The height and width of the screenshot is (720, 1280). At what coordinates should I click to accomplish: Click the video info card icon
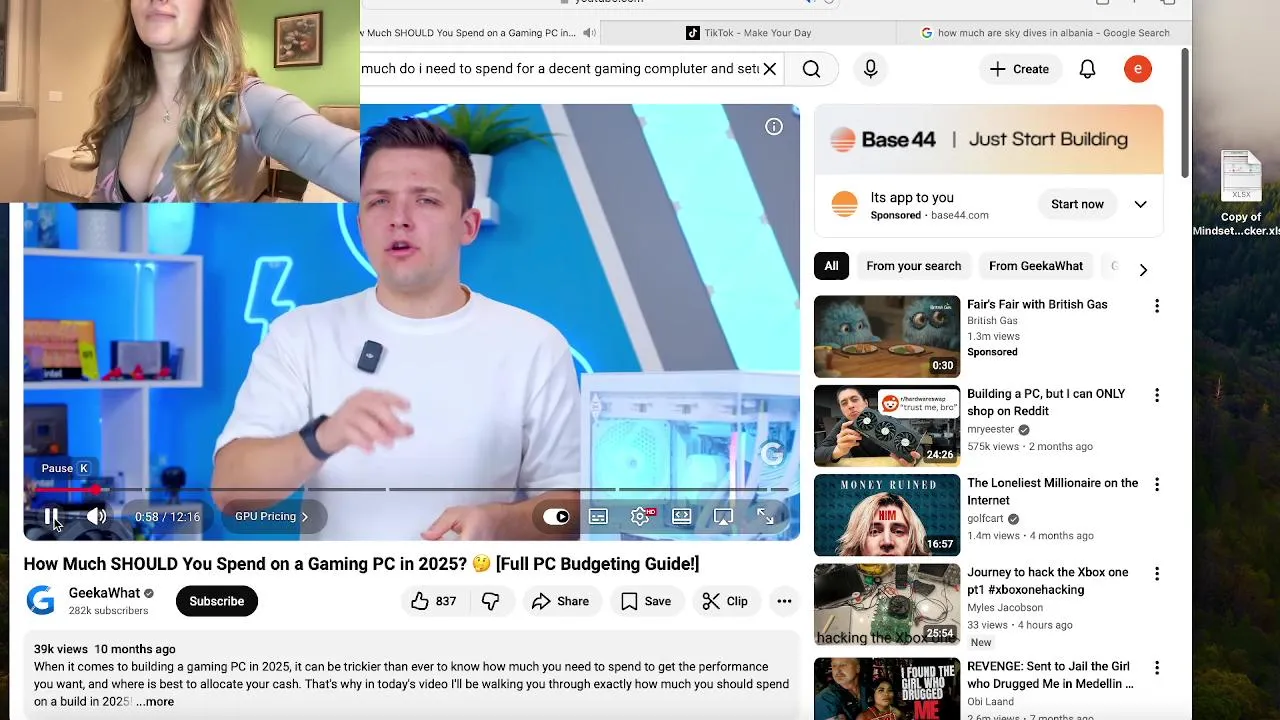click(774, 127)
